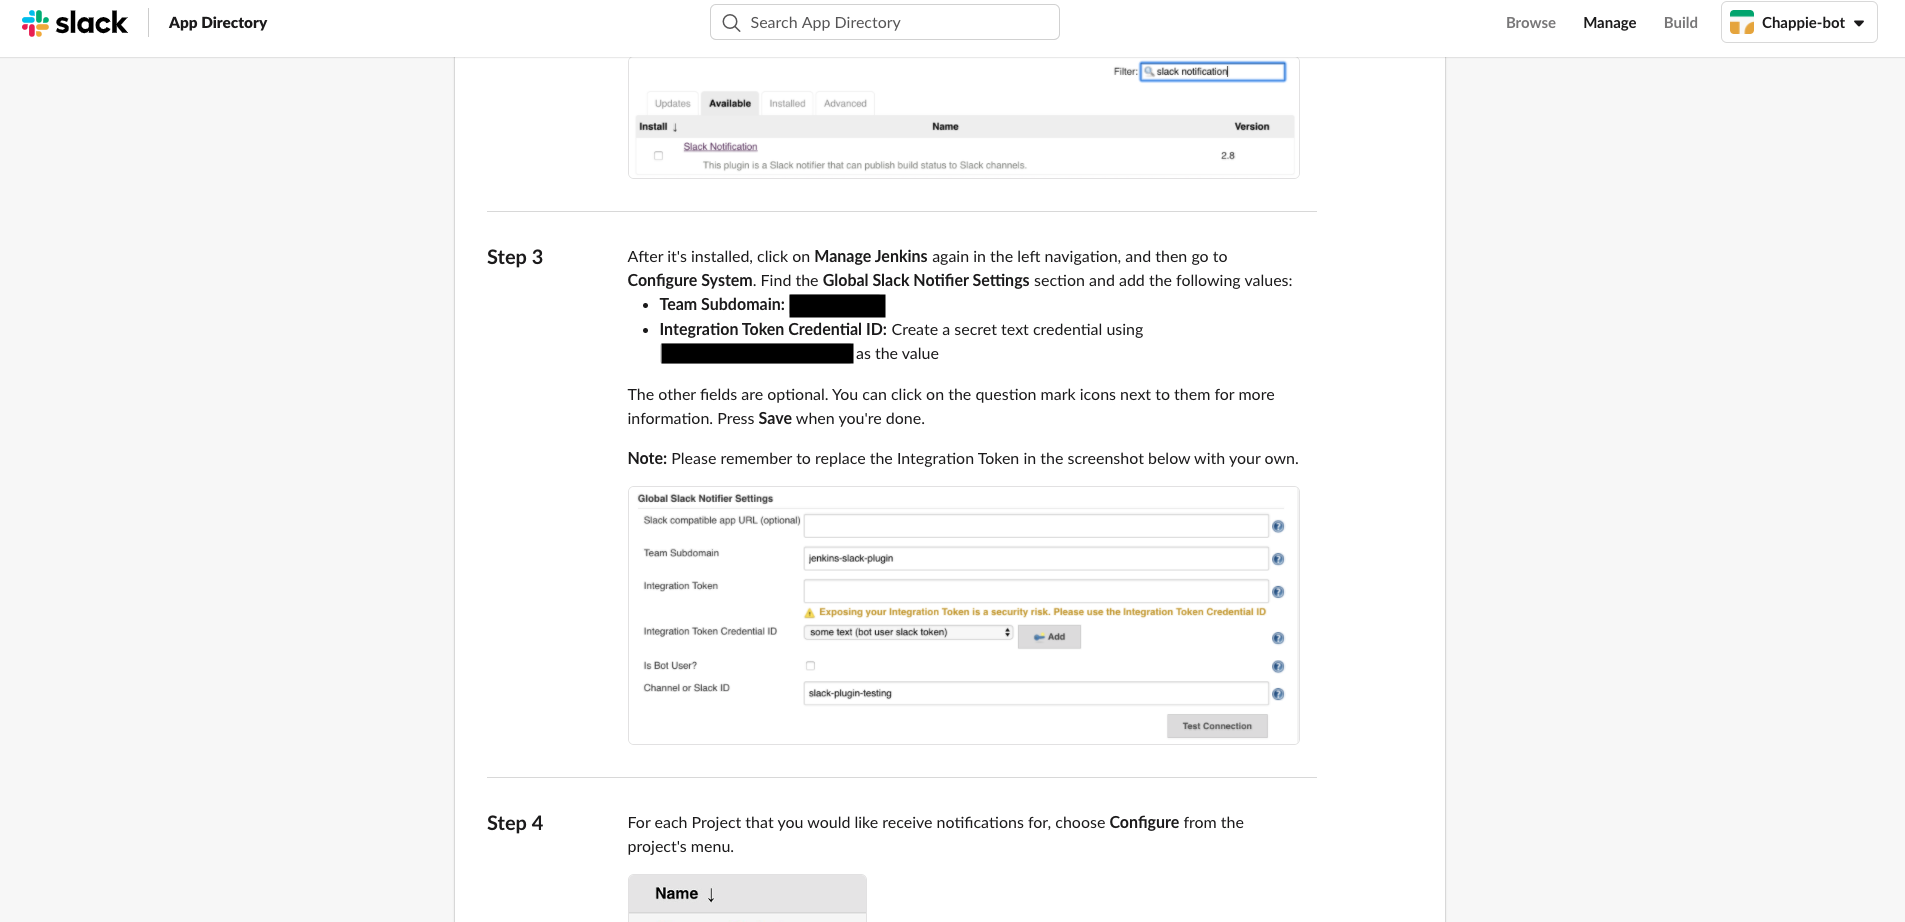Select the redacted integration token value
The image size is (1905, 922).
click(757, 354)
